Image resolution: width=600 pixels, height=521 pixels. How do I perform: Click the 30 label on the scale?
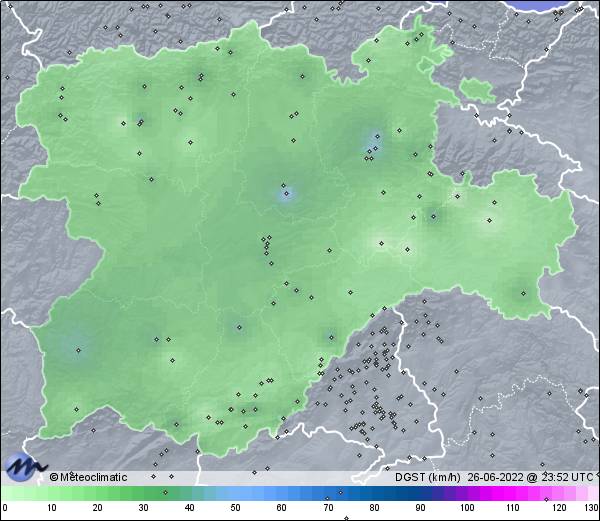click(x=143, y=508)
